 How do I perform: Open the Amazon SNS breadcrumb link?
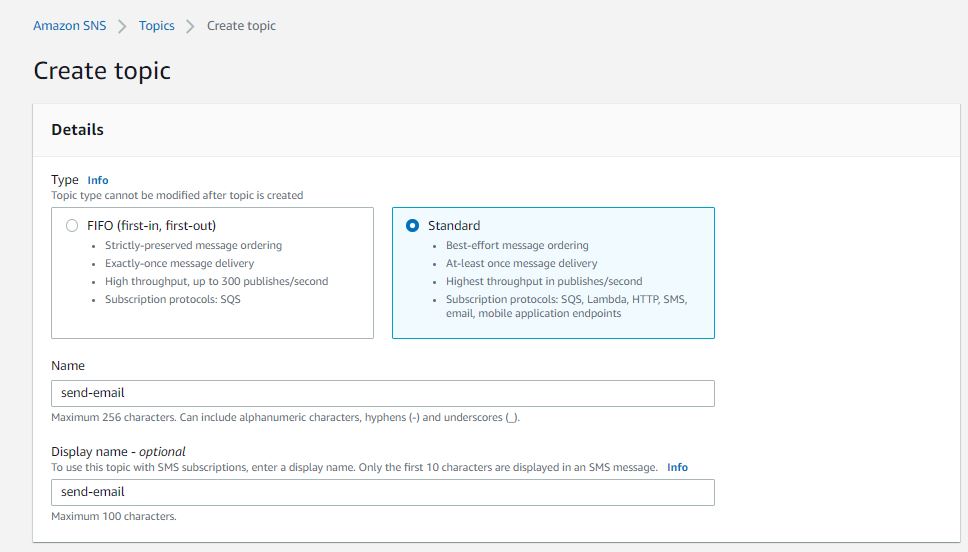[x=69, y=26]
